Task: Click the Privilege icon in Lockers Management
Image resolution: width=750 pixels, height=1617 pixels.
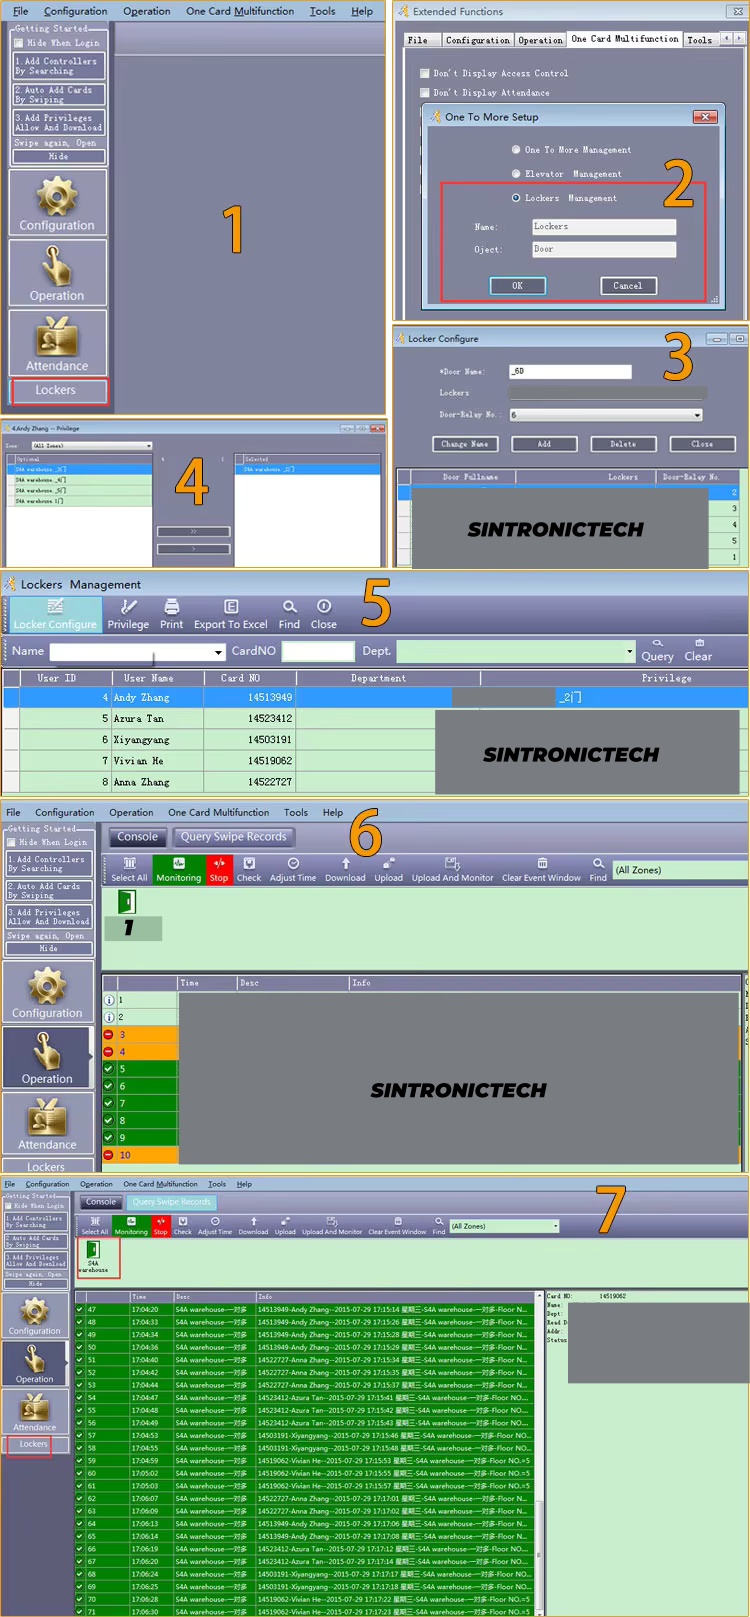Action: (128, 607)
